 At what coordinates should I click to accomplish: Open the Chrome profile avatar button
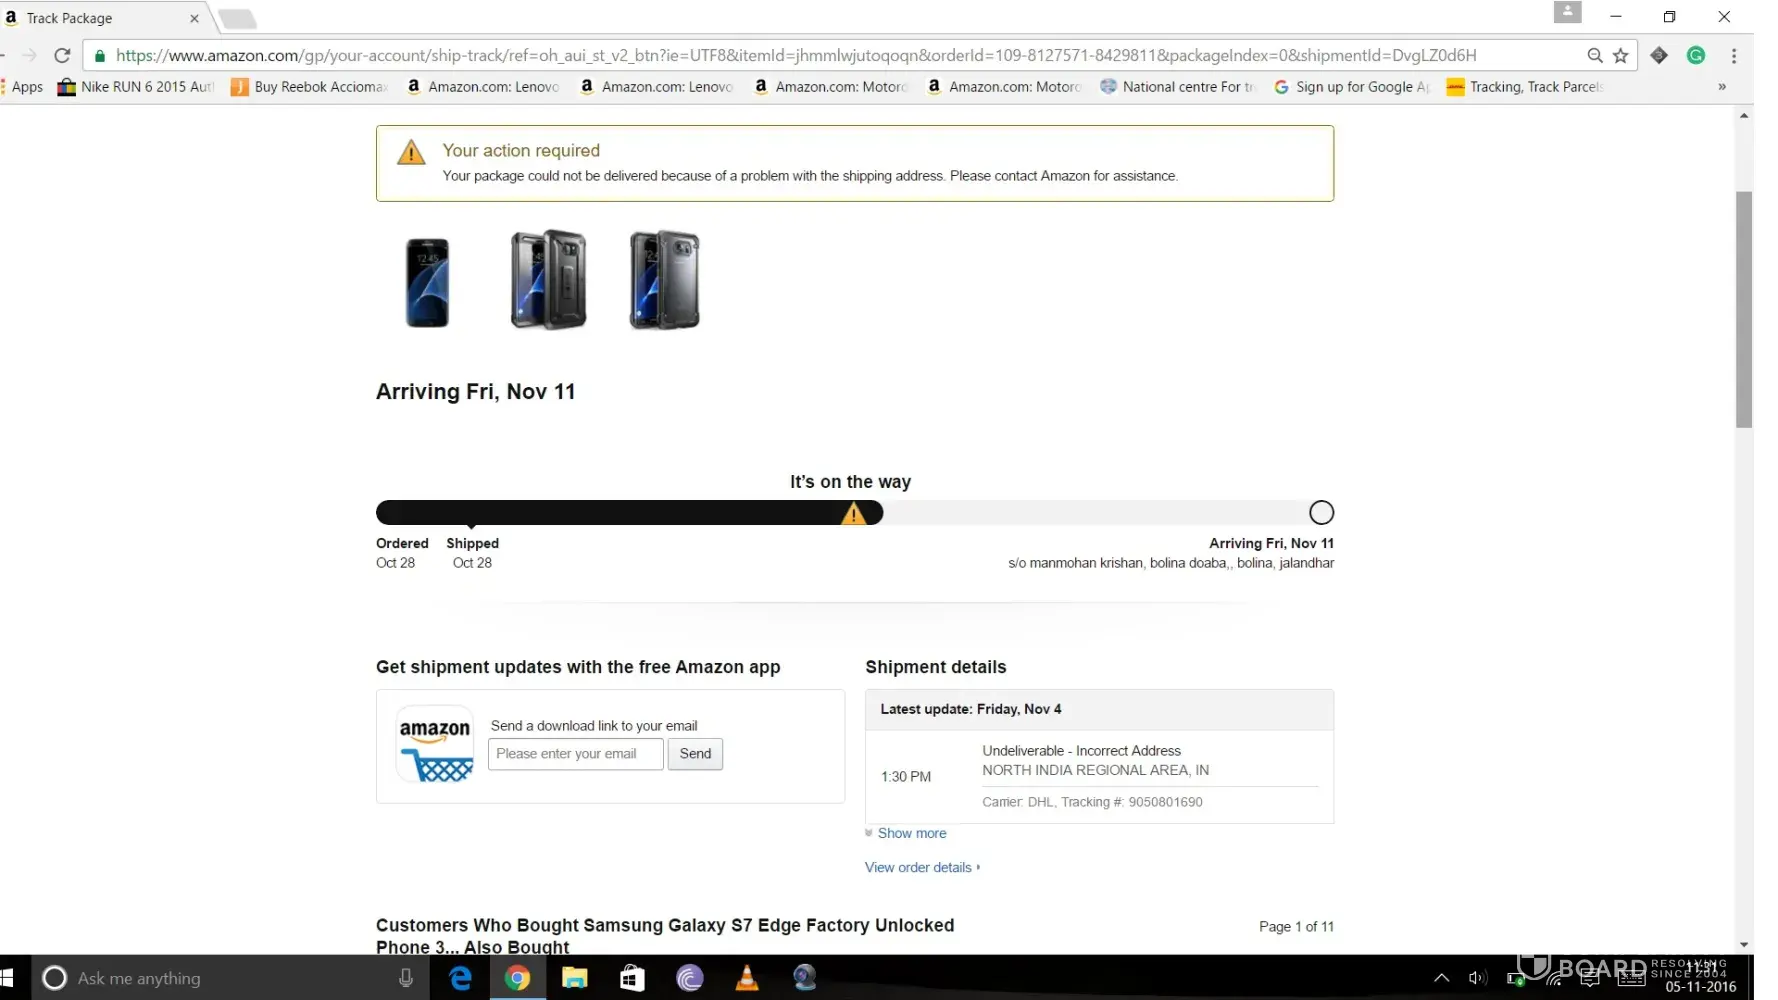(x=1567, y=12)
